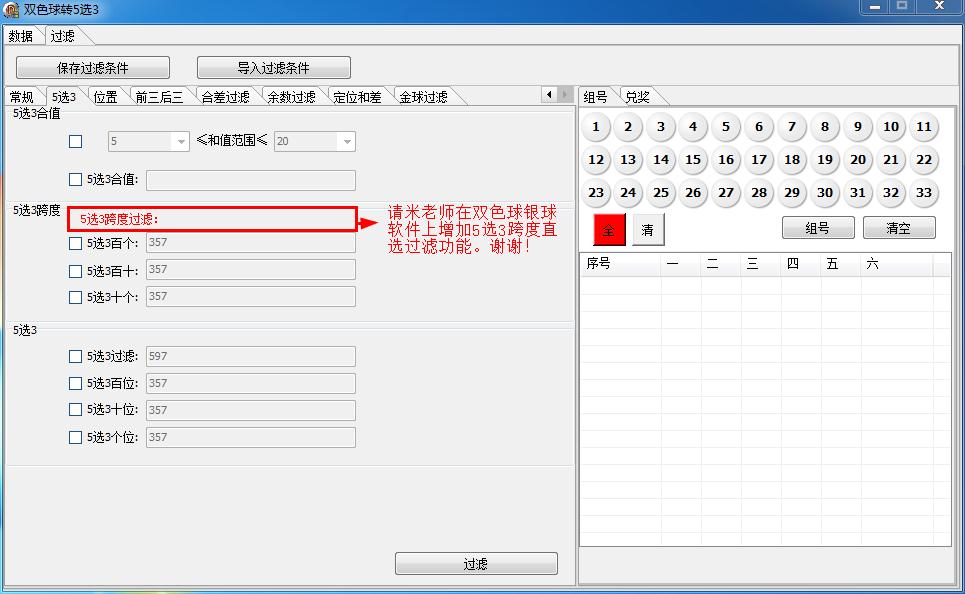Select number ball 1

pyautogui.click(x=595, y=127)
